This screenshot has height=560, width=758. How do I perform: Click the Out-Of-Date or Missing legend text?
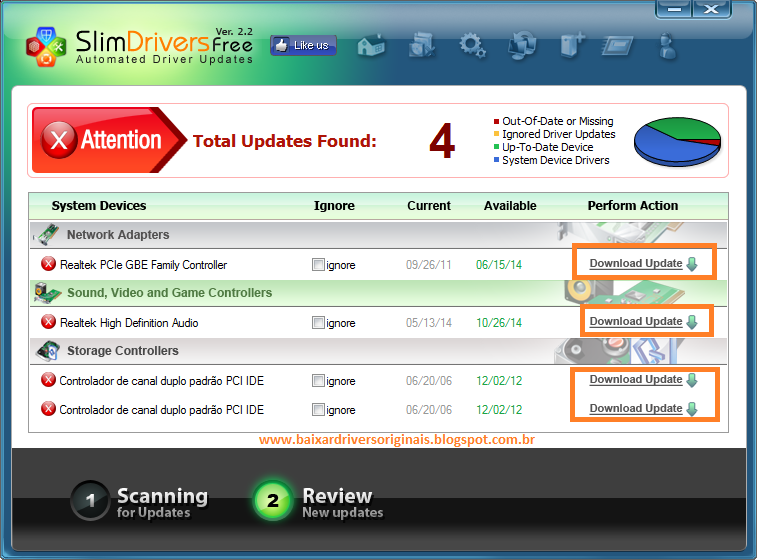coord(557,121)
